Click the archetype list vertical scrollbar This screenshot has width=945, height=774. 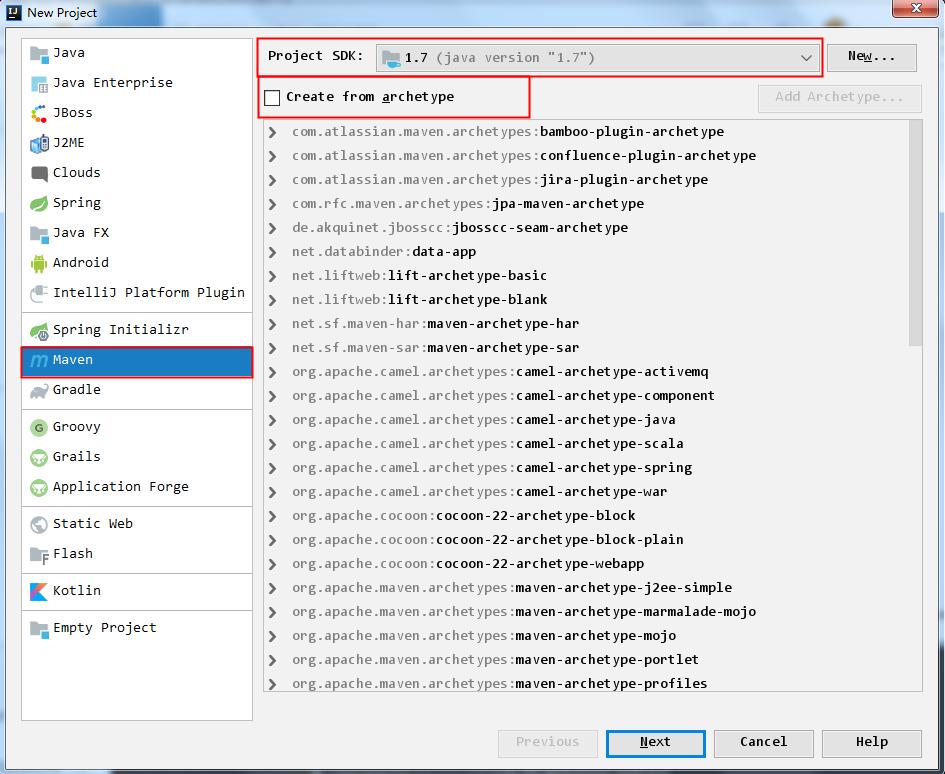[x=915, y=233]
